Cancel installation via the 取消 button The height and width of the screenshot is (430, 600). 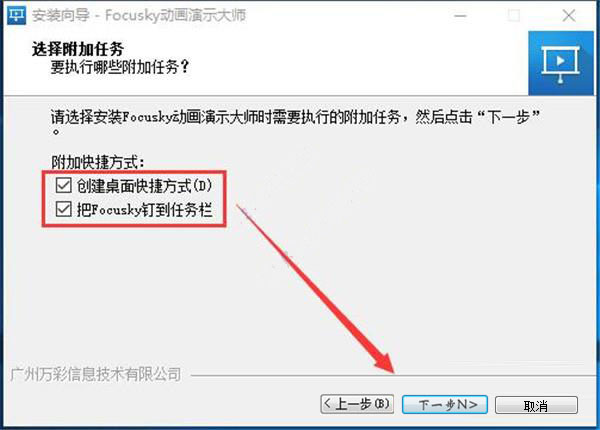click(x=536, y=405)
